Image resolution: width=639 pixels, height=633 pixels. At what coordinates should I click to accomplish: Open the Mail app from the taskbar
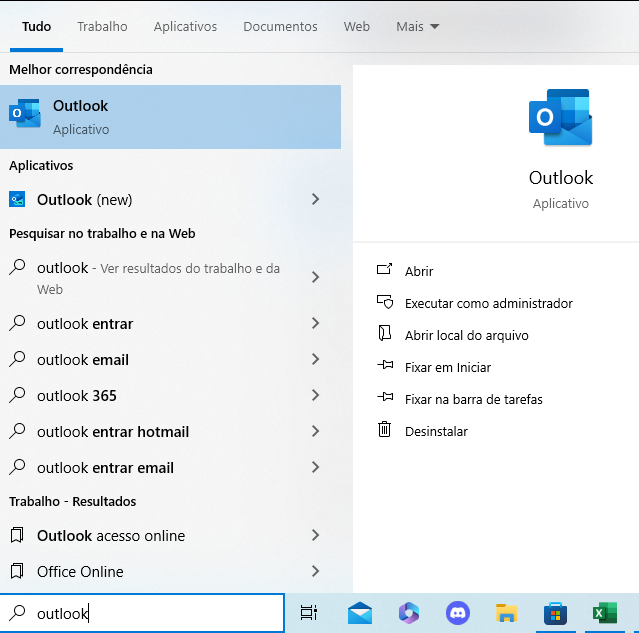(x=360, y=613)
